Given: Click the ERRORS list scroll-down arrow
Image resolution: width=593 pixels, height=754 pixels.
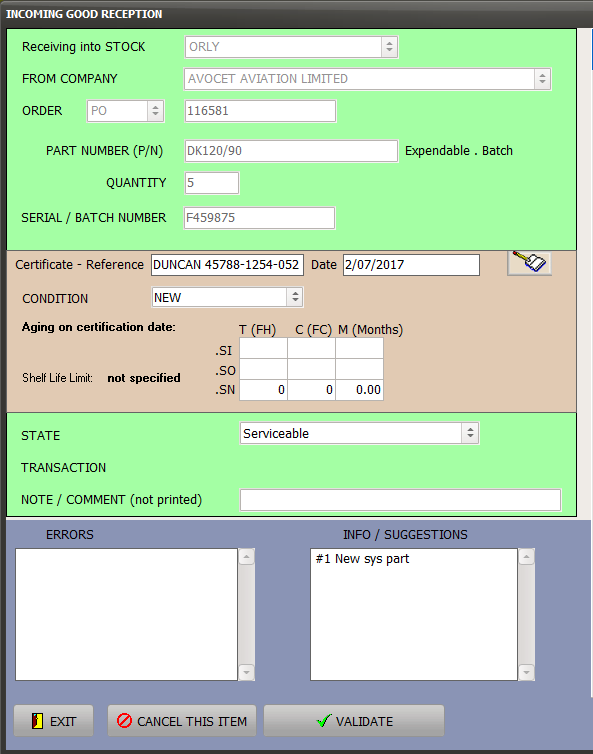Looking at the screenshot, I should pos(246,672).
